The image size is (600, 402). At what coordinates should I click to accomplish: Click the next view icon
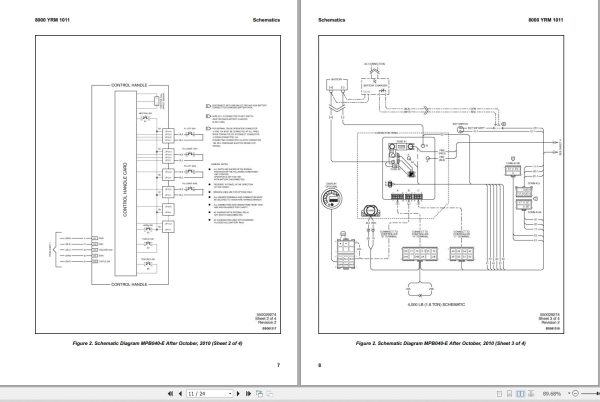[270, 393]
